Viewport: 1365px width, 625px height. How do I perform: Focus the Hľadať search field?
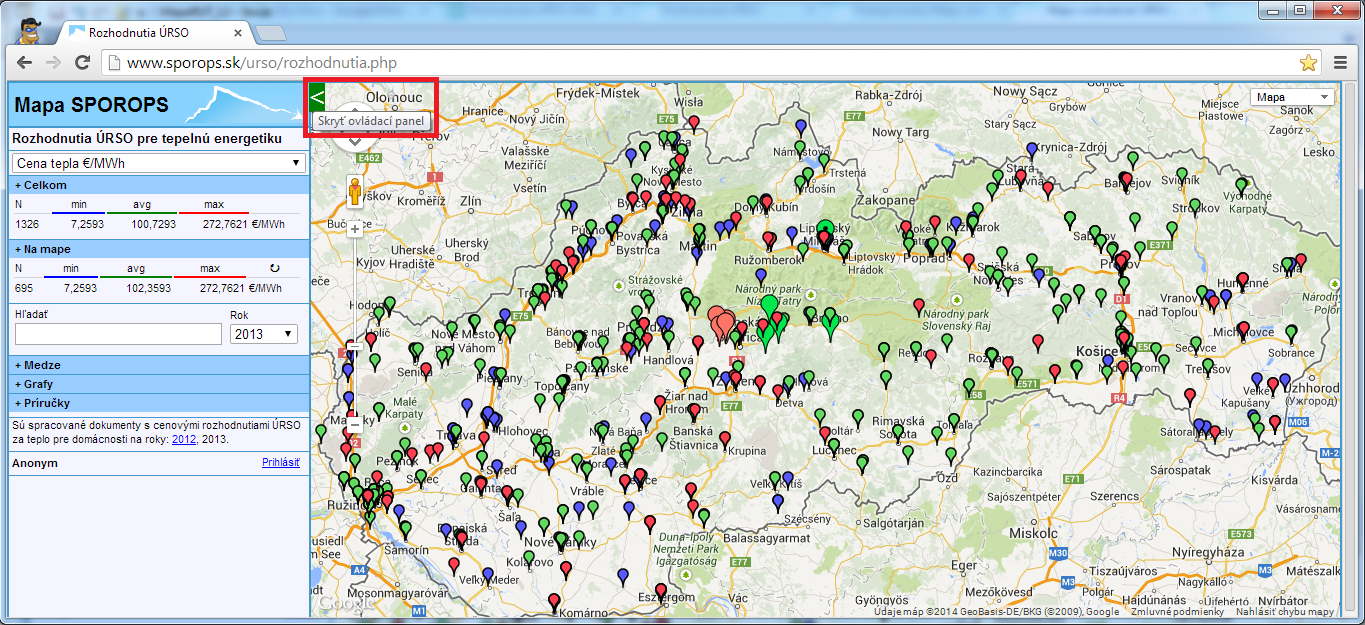118,334
